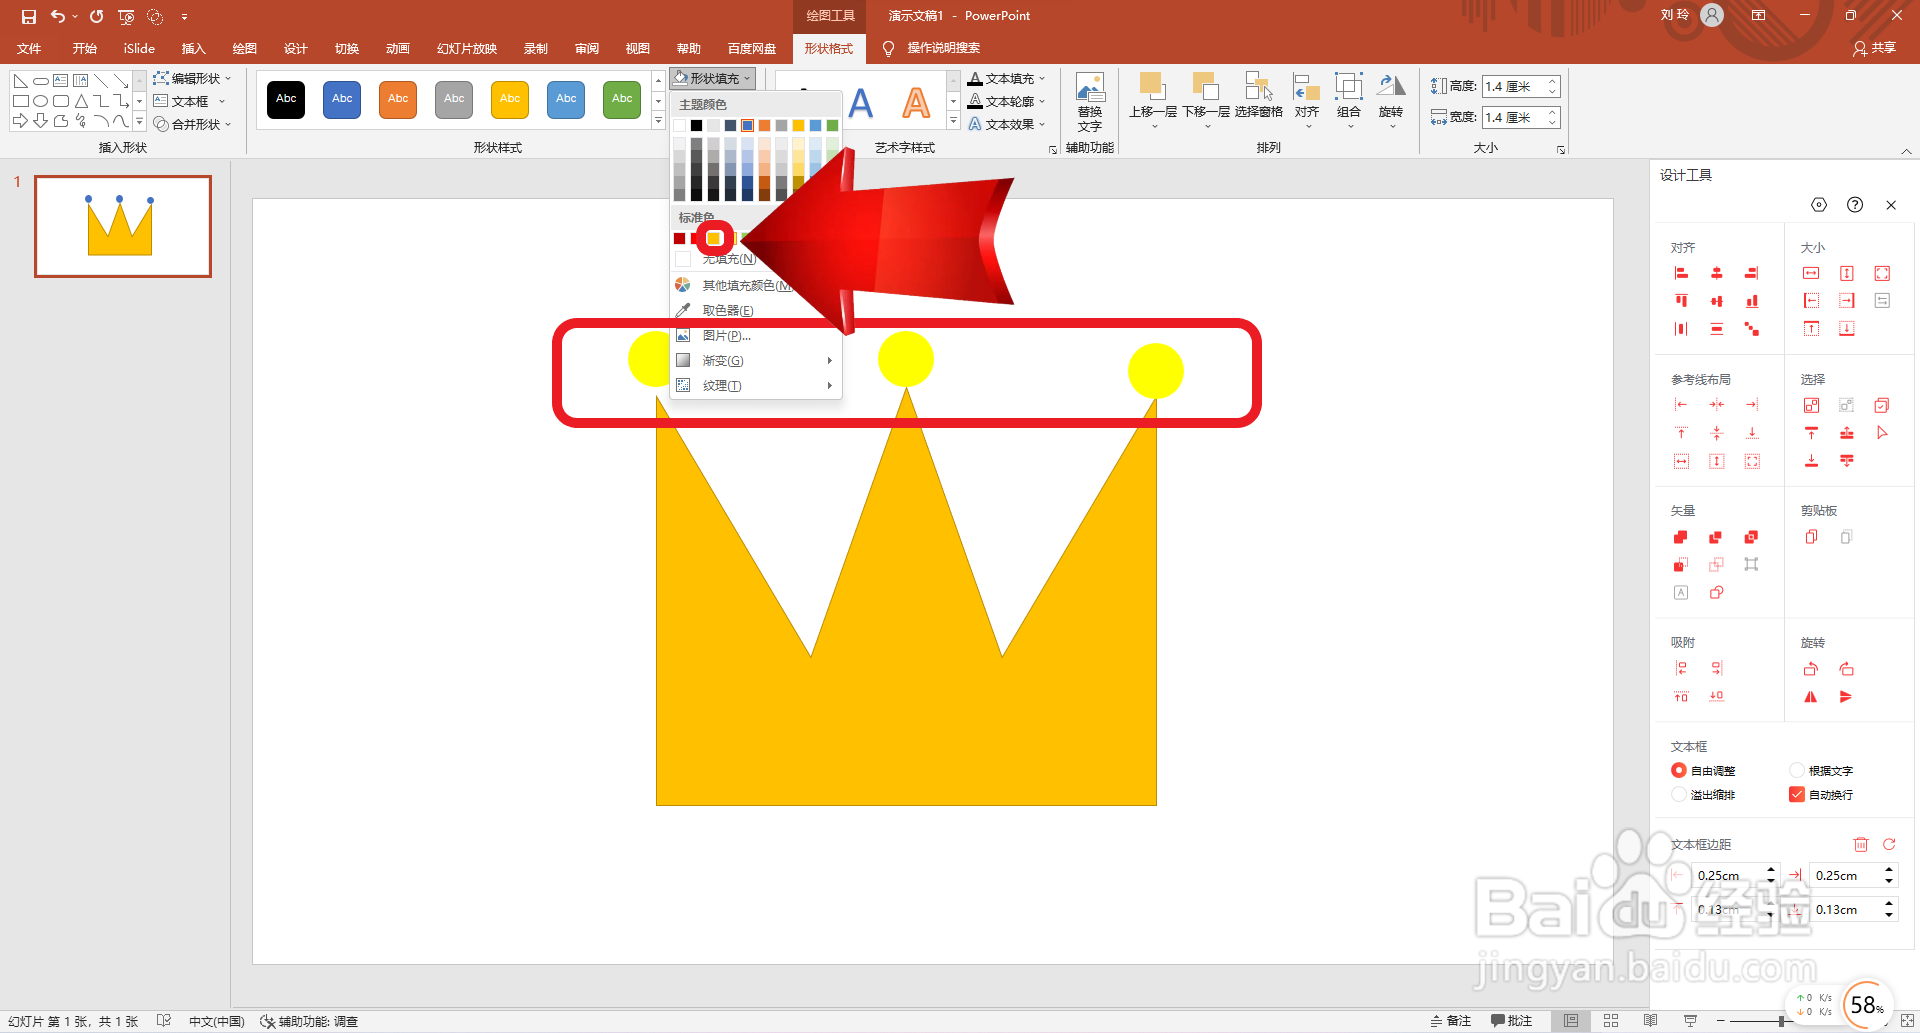Select slide 1 thumbnail
Image resolution: width=1920 pixels, height=1033 pixels.
tap(123, 226)
